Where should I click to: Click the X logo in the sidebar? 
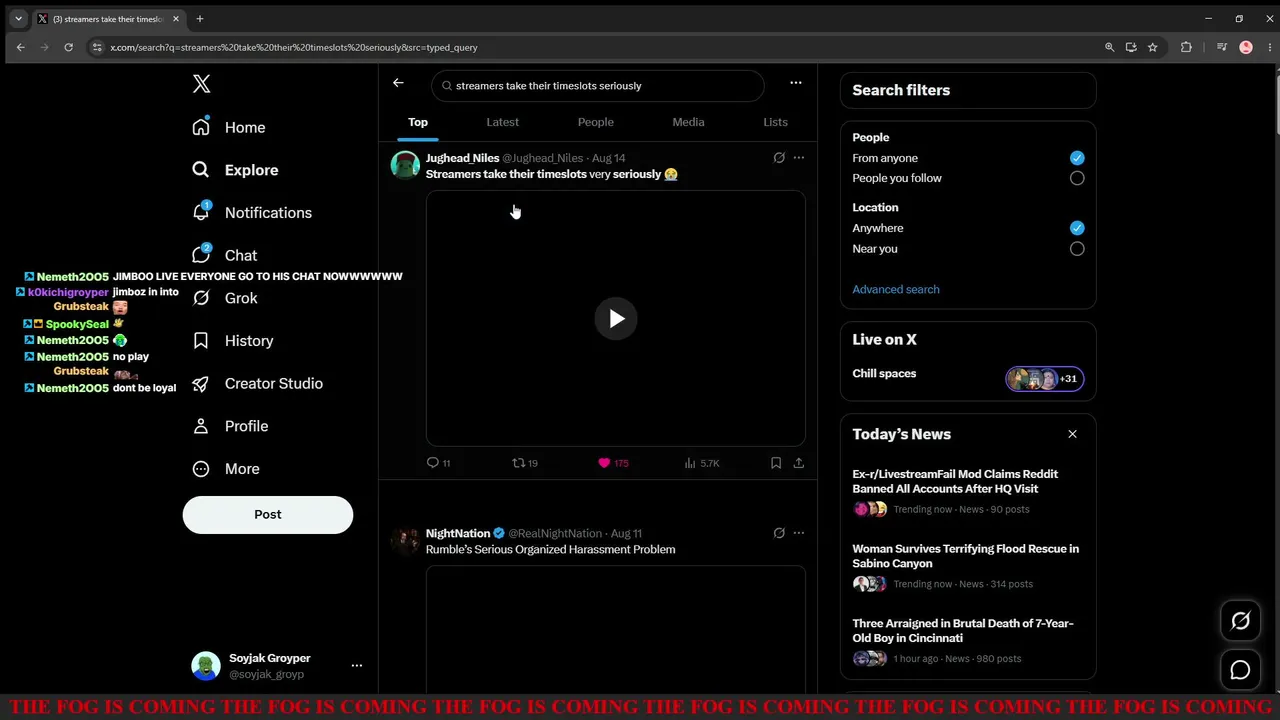click(201, 84)
